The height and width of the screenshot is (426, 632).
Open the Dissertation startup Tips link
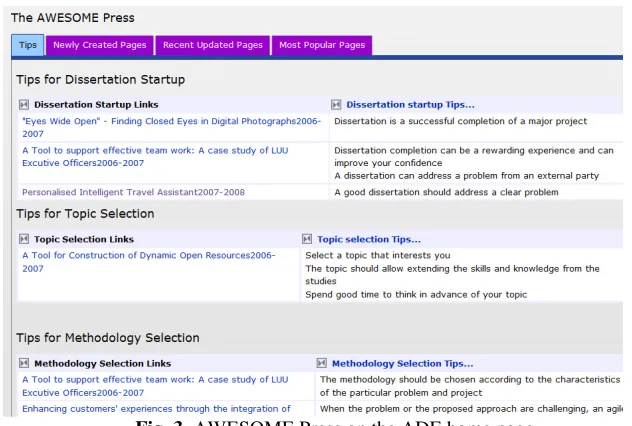(410, 105)
